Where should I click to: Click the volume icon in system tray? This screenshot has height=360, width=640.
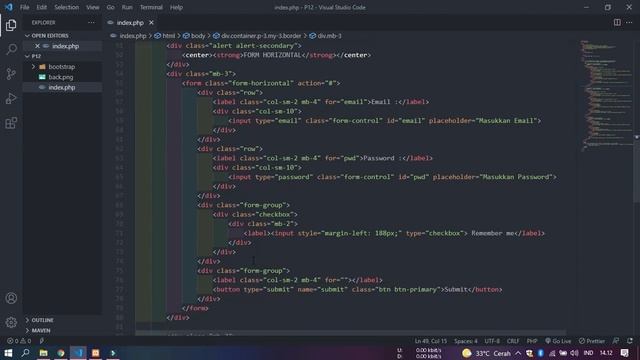pos(574,353)
